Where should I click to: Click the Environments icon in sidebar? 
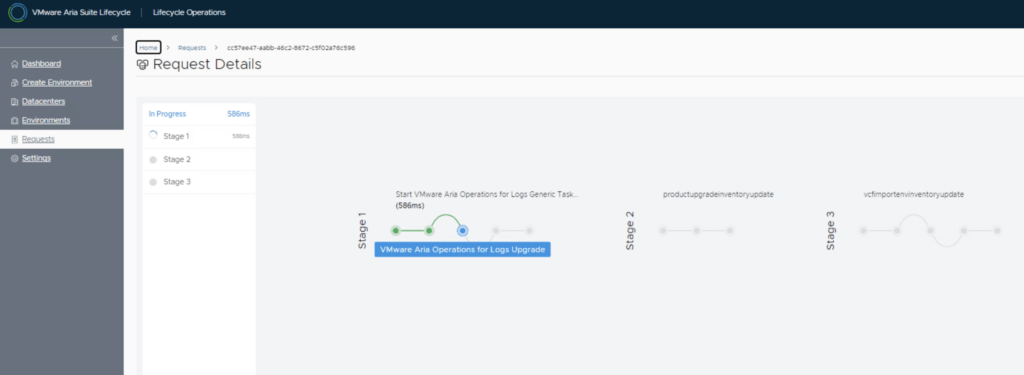(x=15, y=121)
